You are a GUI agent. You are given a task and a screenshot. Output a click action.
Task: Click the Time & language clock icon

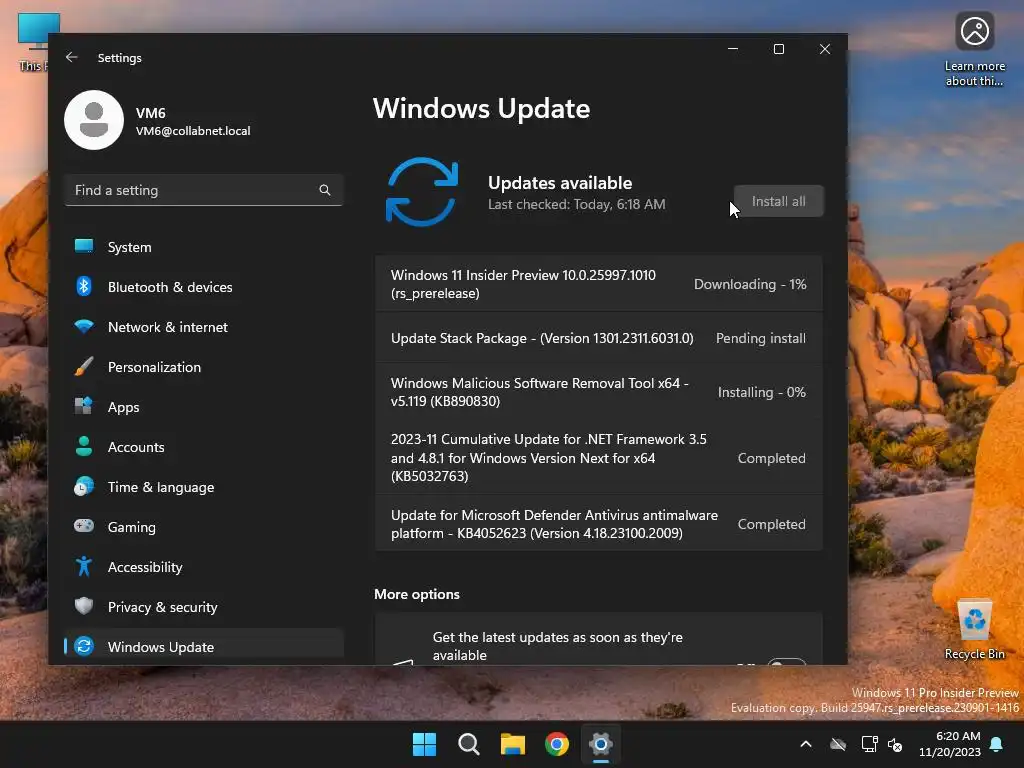tap(84, 487)
